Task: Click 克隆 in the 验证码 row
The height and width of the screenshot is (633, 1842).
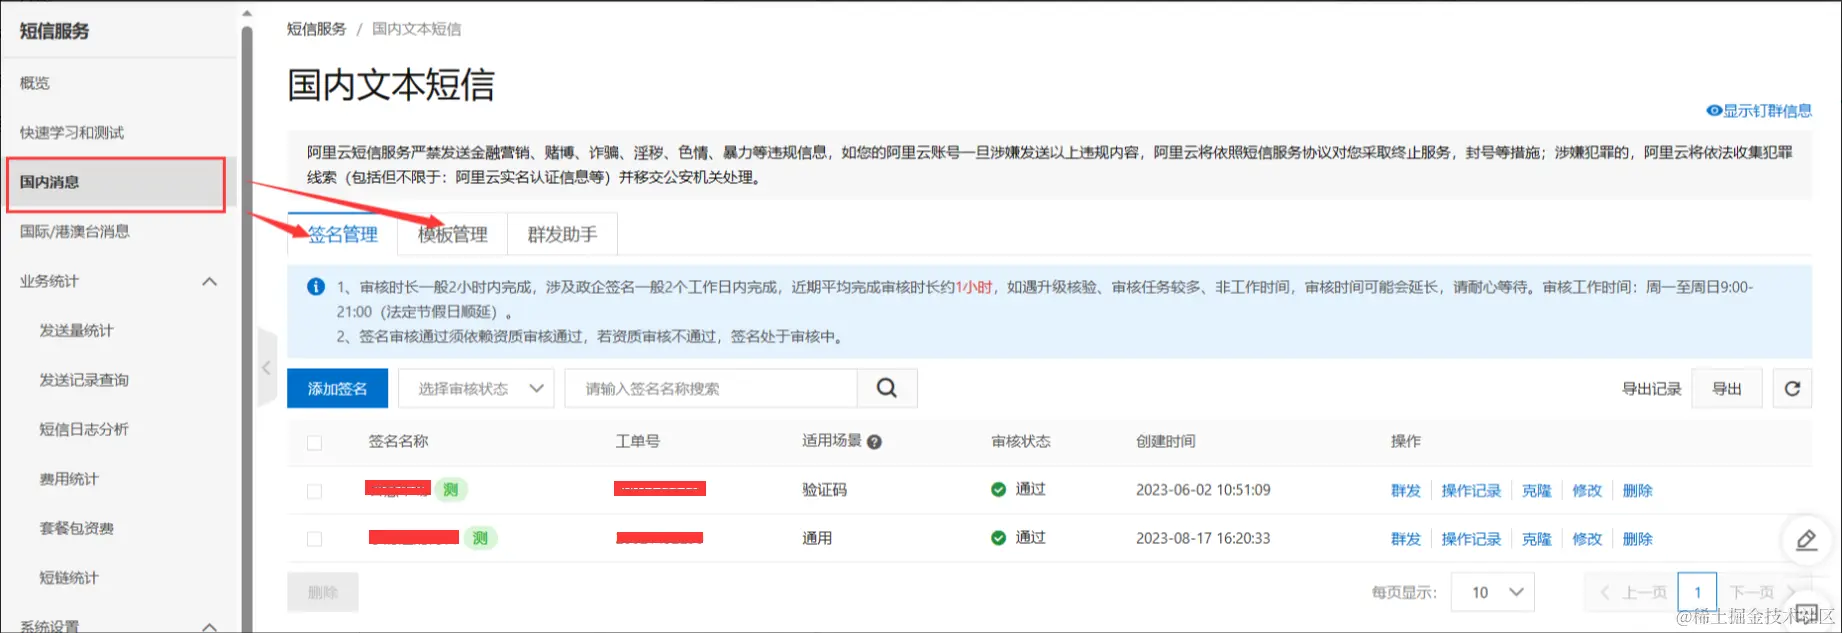Action: click(x=1537, y=490)
